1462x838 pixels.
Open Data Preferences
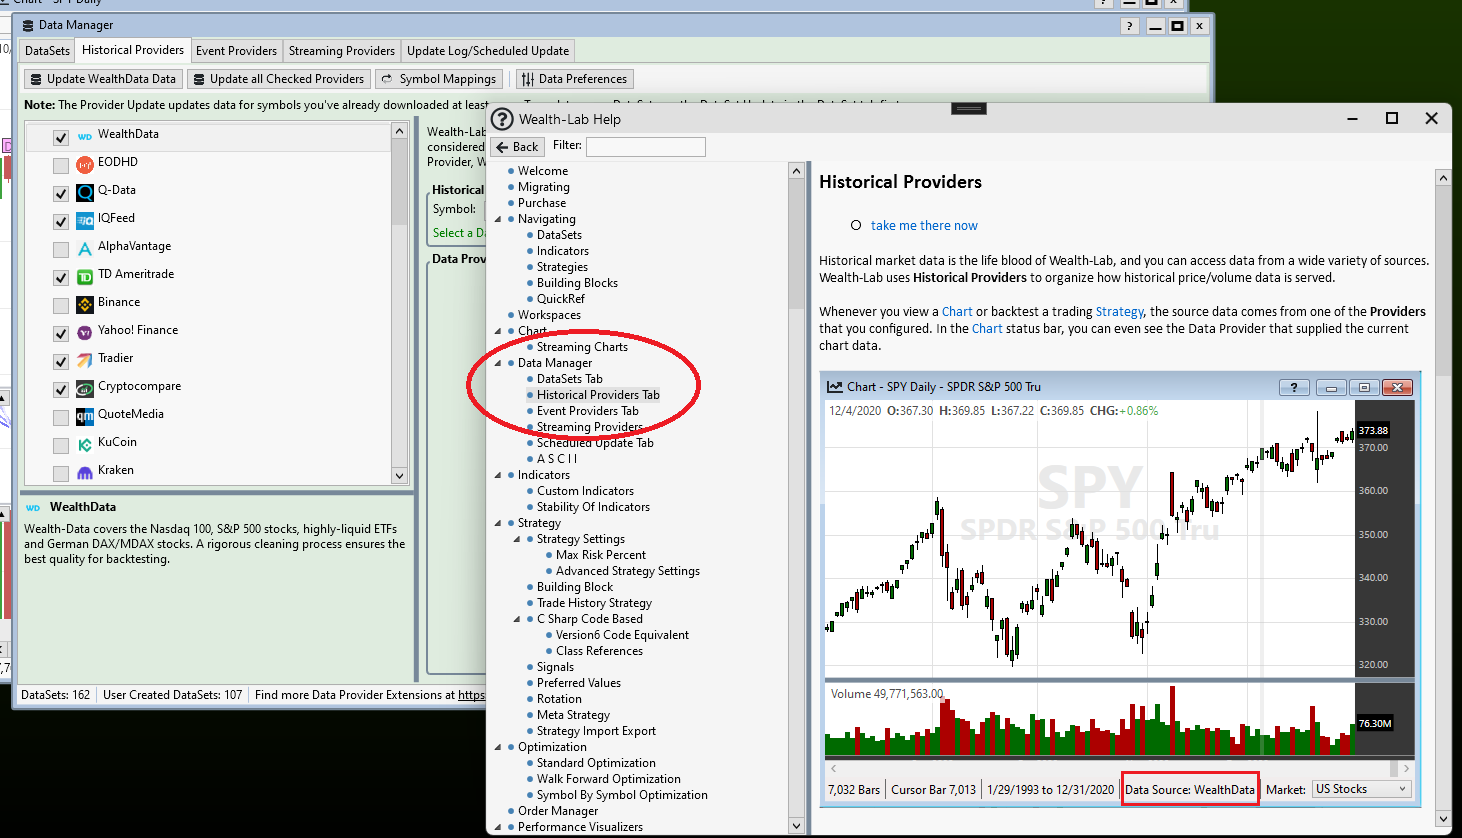click(575, 79)
